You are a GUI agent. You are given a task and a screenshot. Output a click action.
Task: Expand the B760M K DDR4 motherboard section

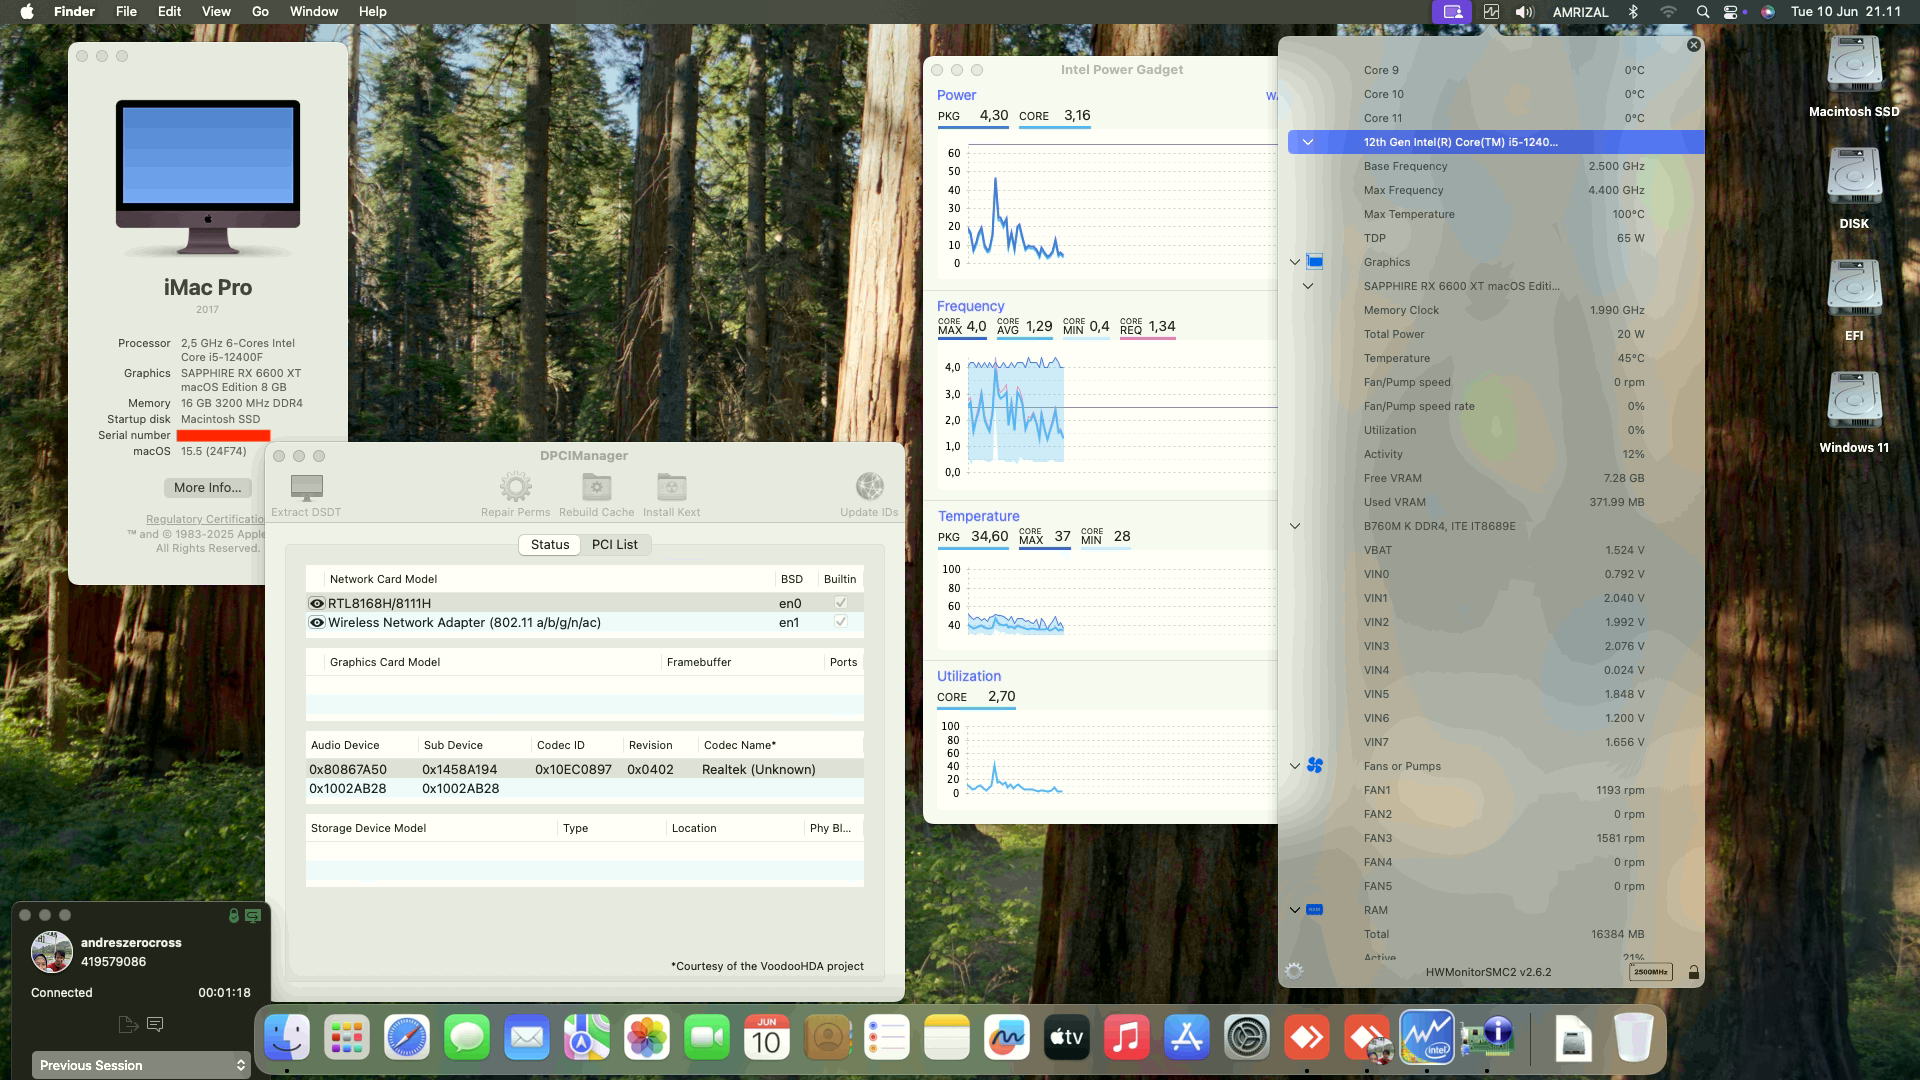[x=1295, y=525]
